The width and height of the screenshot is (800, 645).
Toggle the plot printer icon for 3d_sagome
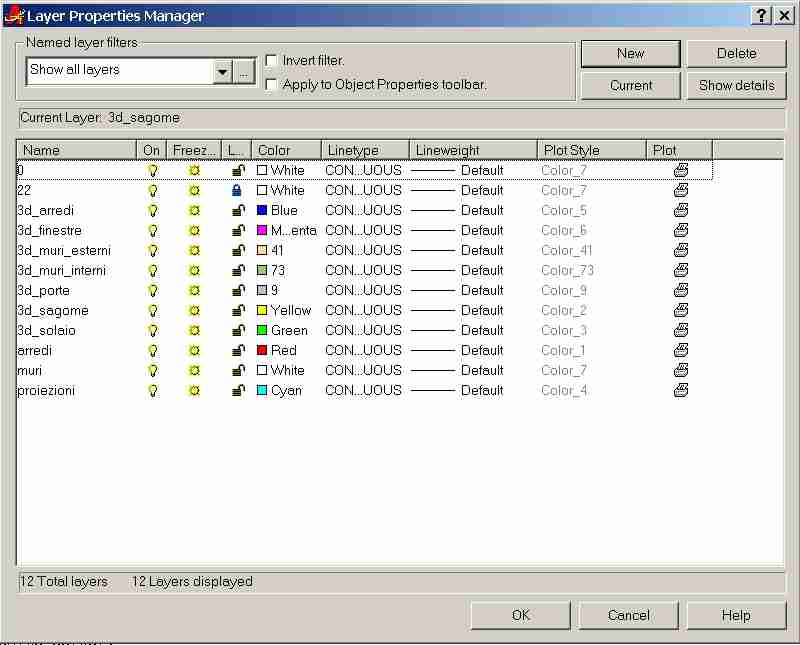(681, 311)
